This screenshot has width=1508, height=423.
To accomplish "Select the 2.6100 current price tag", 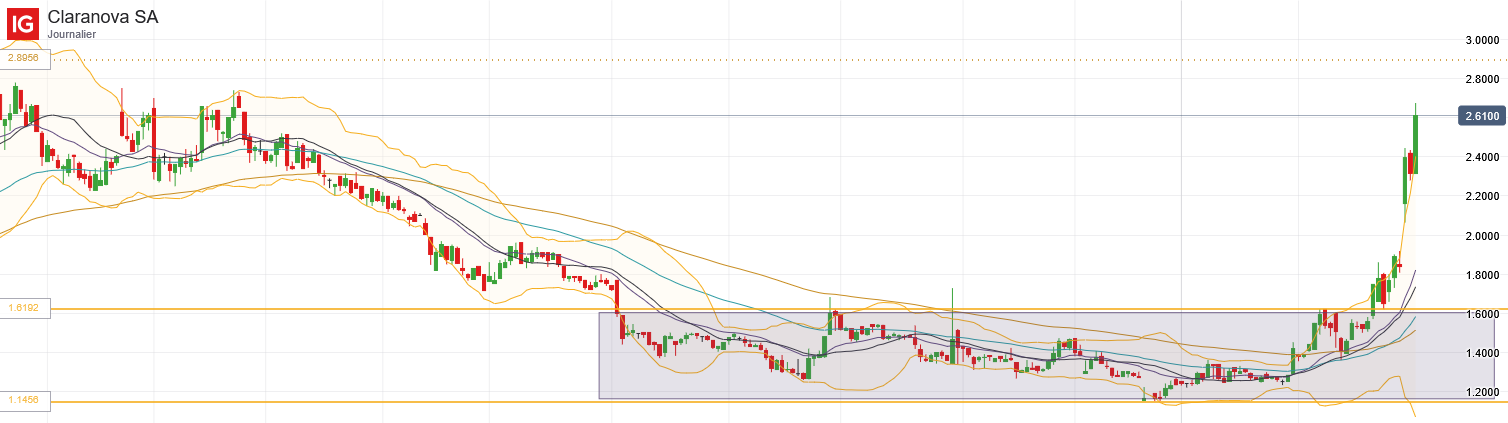I will [x=1481, y=116].
